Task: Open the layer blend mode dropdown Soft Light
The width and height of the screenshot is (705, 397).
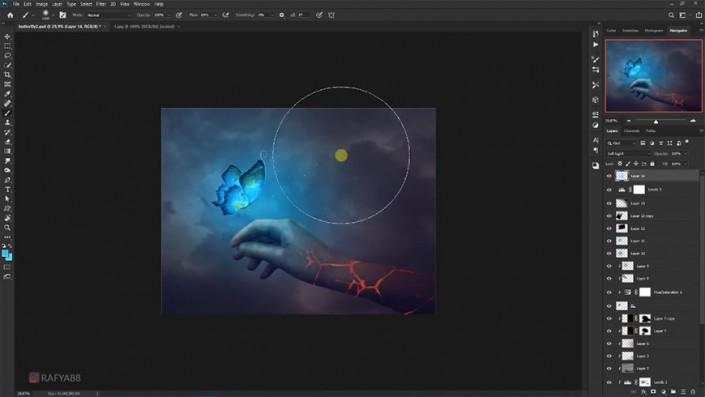Action: [629, 154]
